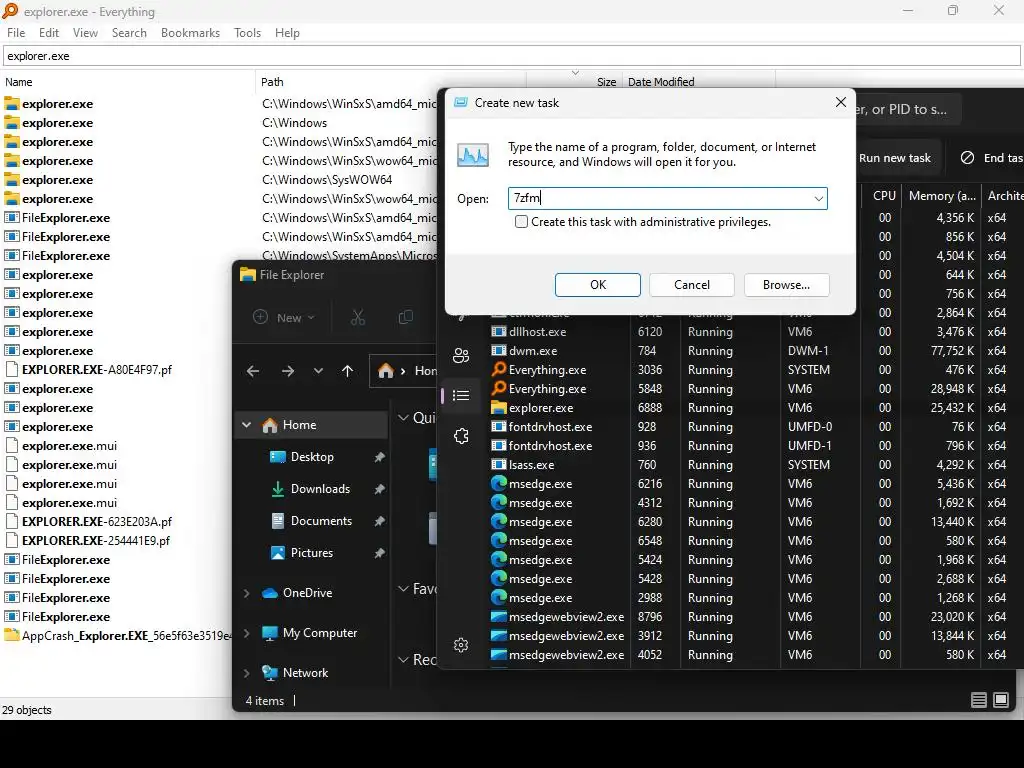The image size is (1024, 768).
Task: Click the Home icon in File Explorer address bar
Action: click(x=386, y=370)
